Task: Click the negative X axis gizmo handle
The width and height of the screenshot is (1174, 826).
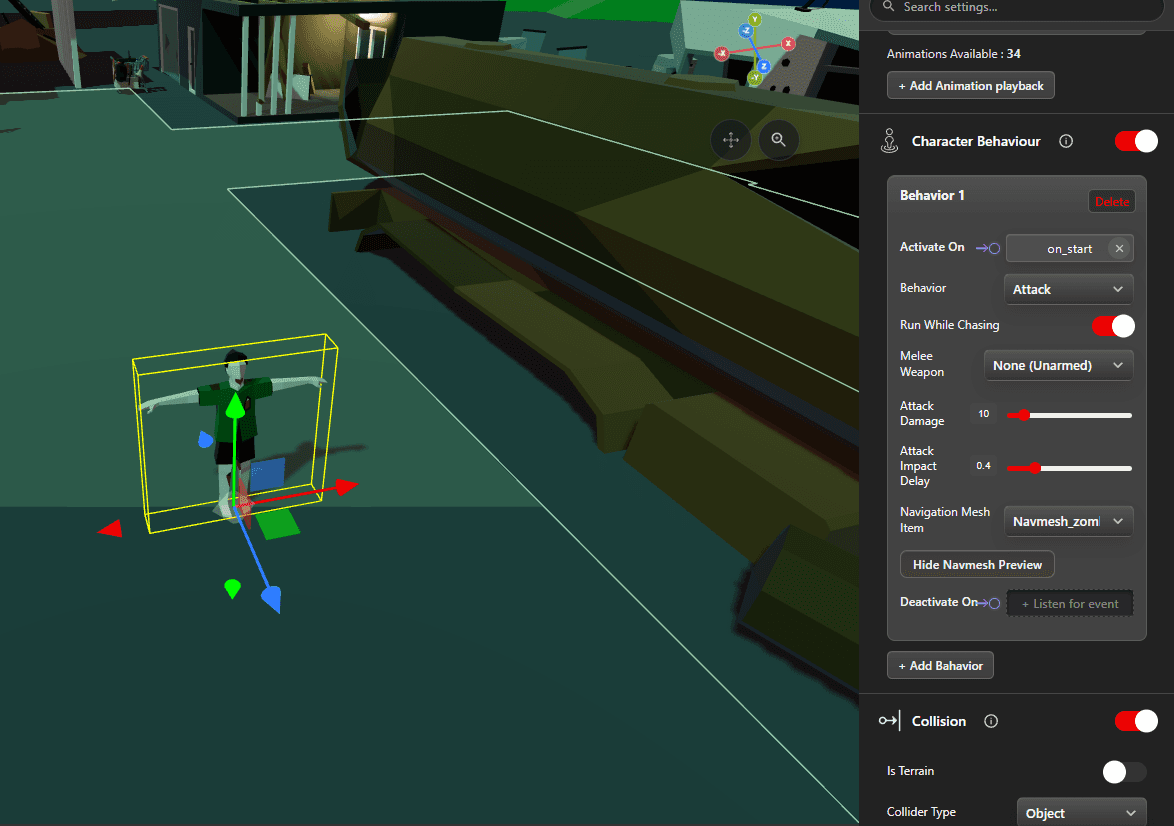Action: pyautogui.click(x=722, y=53)
